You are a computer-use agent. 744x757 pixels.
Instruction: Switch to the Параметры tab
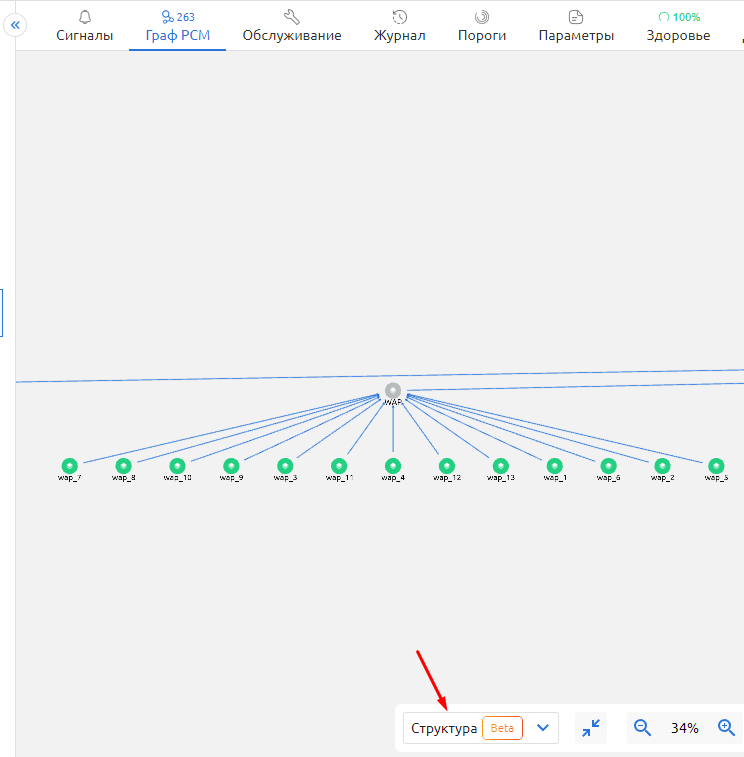tap(576, 27)
